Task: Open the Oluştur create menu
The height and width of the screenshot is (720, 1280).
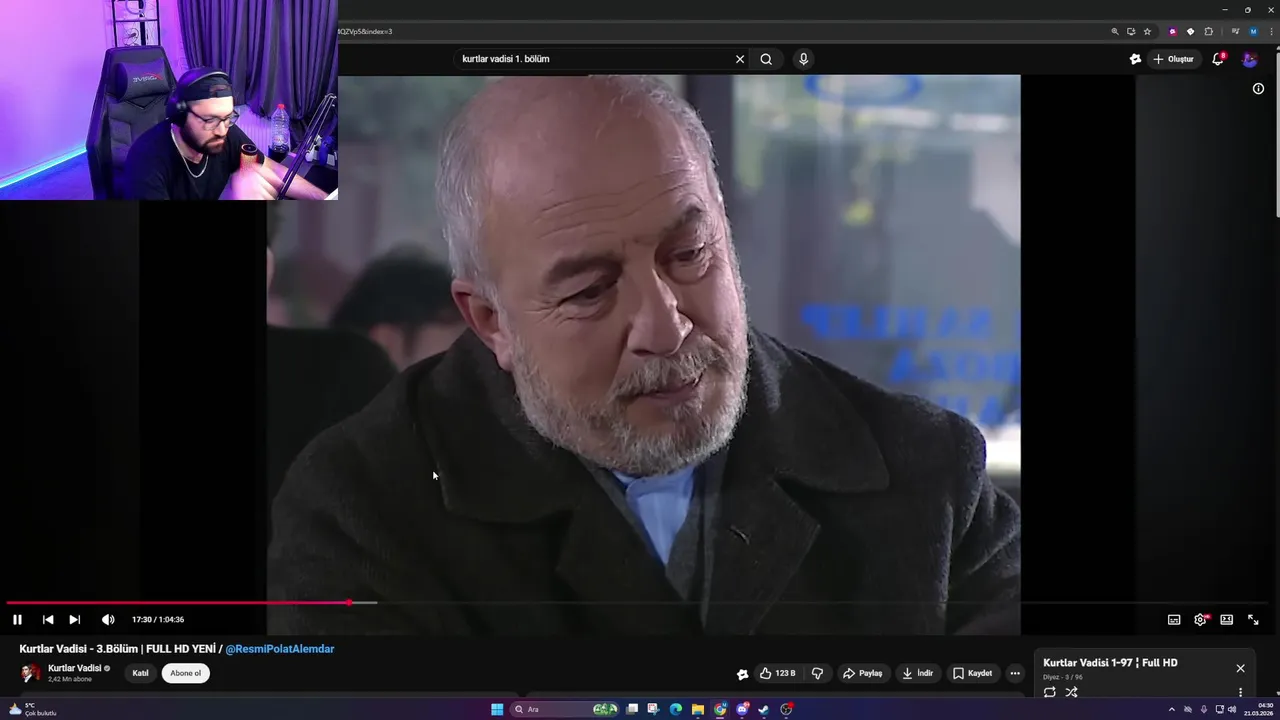Action: [1174, 59]
